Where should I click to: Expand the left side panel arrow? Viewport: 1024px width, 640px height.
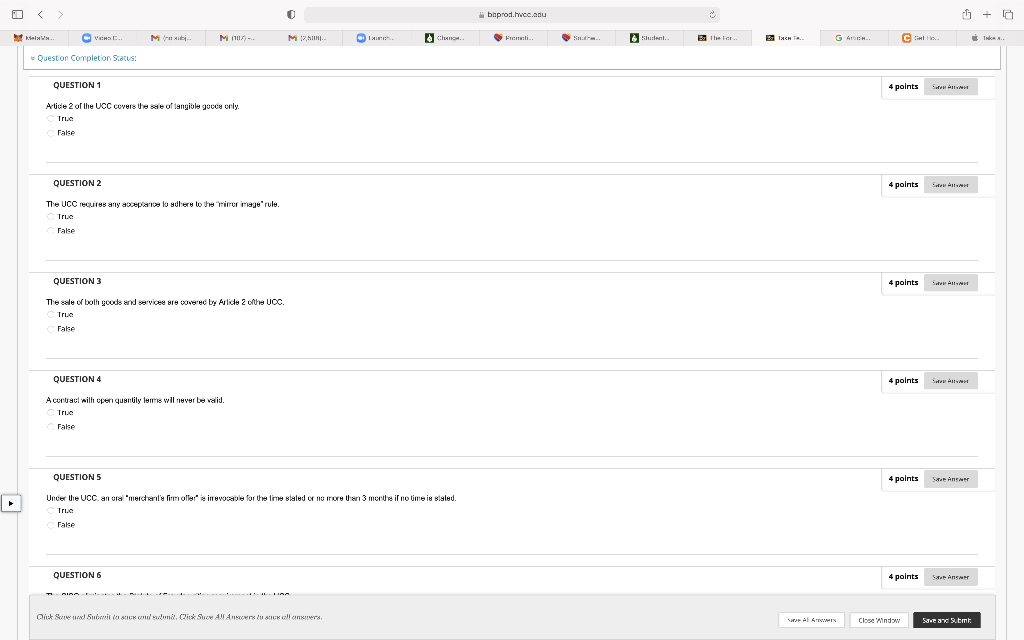[x=10, y=504]
